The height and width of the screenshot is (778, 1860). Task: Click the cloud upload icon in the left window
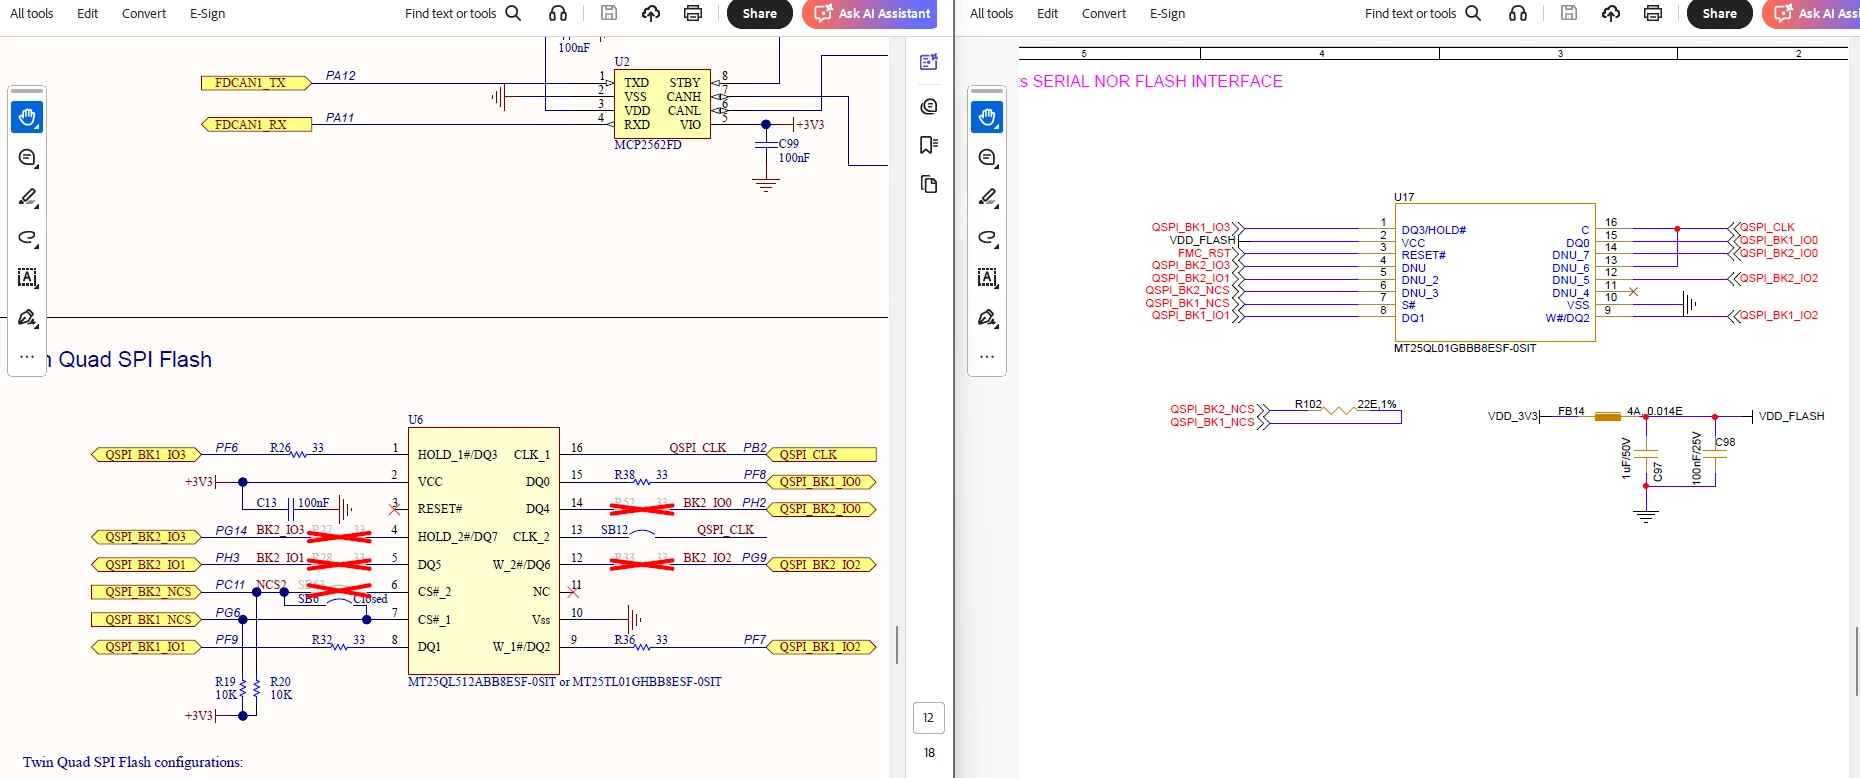pos(651,13)
